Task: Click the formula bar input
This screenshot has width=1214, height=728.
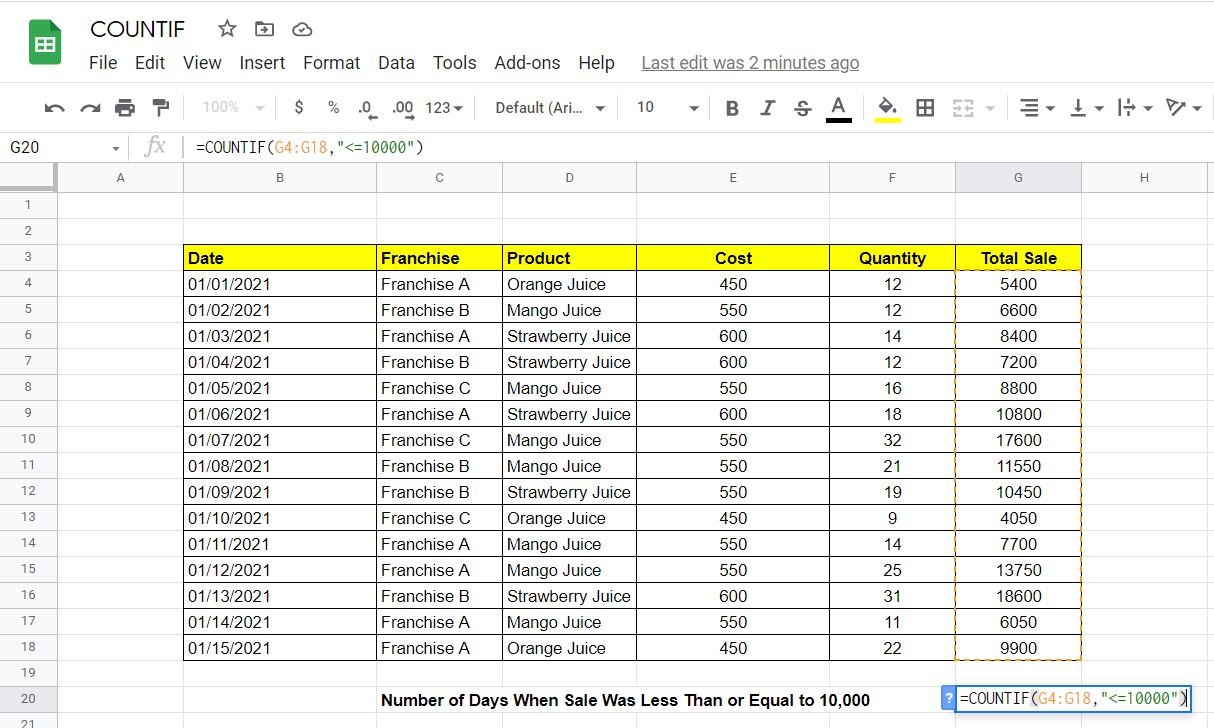Action: coord(700,147)
